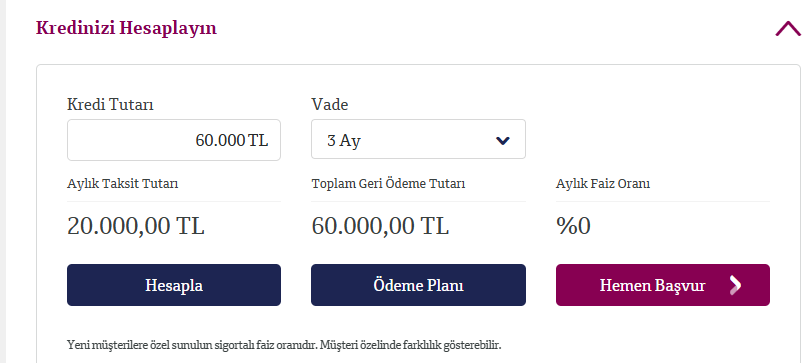Open the Vade term dropdown

coord(418,140)
